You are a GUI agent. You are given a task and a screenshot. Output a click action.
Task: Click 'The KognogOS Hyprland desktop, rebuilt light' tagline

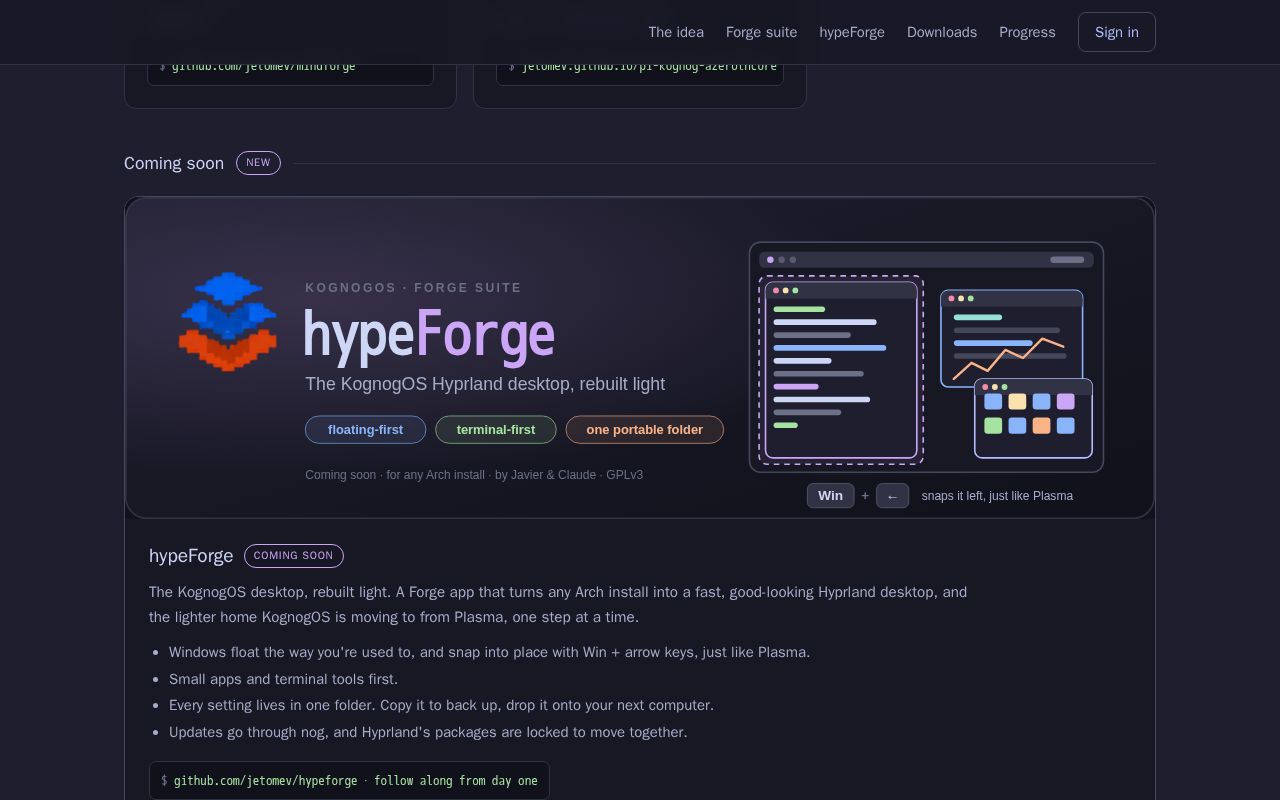point(485,384)
